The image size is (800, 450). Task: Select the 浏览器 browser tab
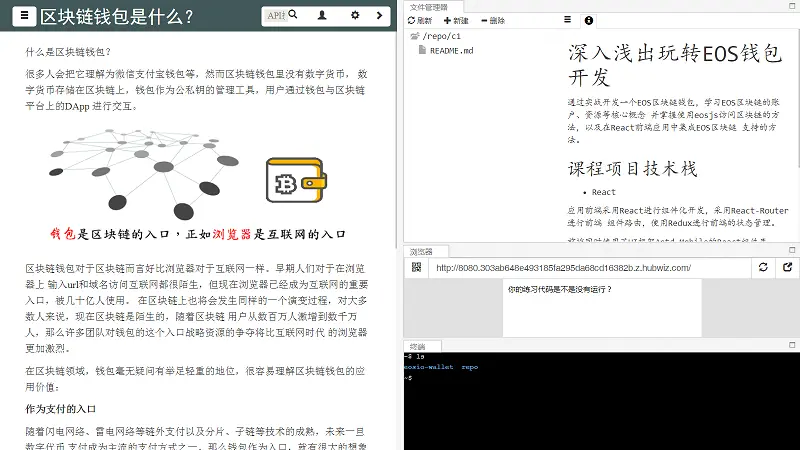point(421,252)
